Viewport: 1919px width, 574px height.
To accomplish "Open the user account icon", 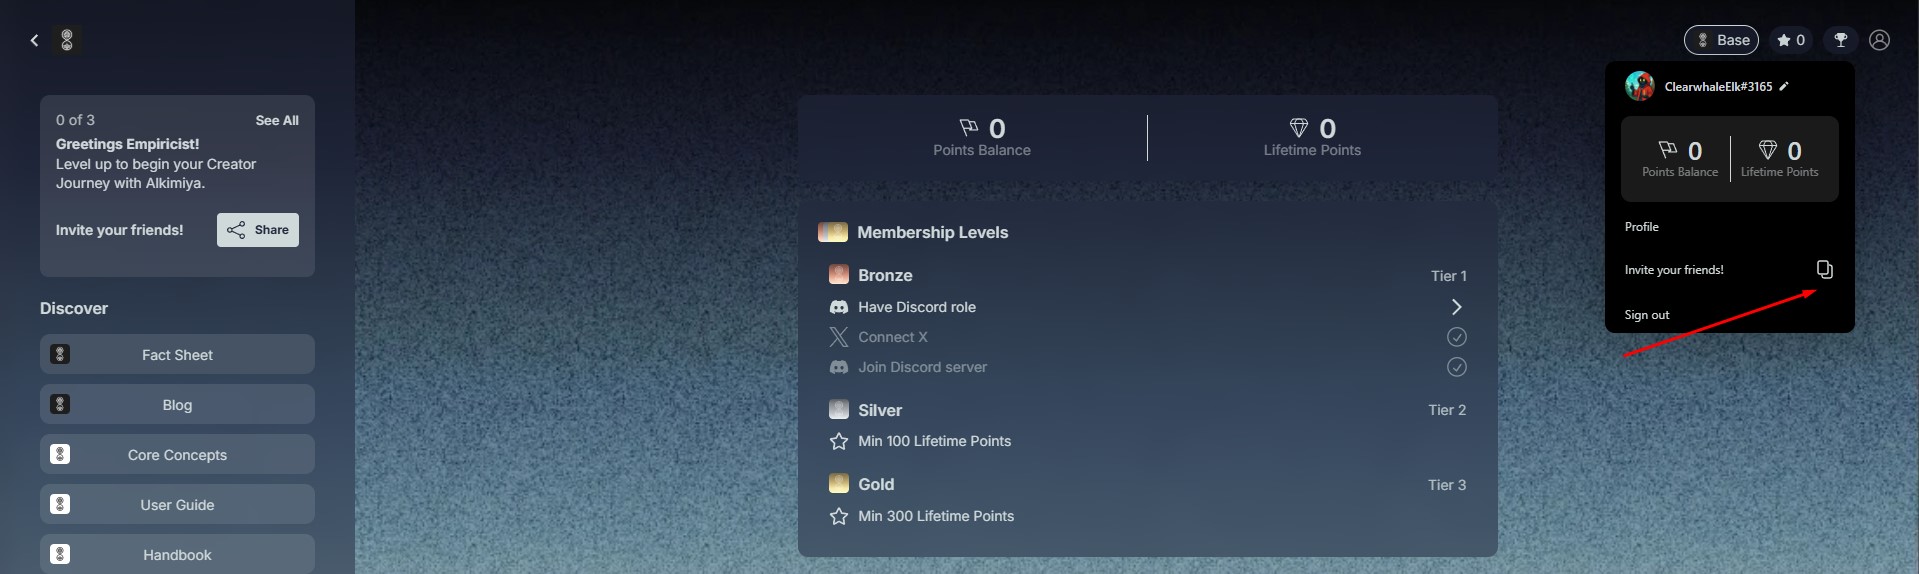I will [1880, 40].
